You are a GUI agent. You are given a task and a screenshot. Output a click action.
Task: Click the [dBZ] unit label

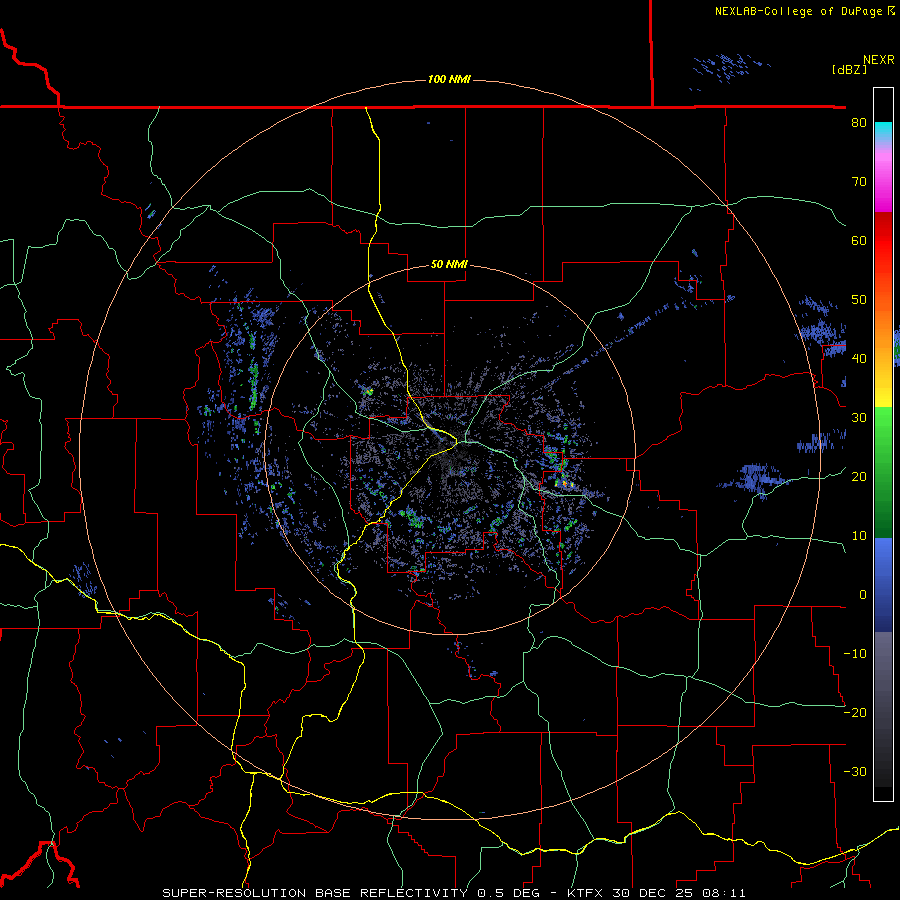849,69
